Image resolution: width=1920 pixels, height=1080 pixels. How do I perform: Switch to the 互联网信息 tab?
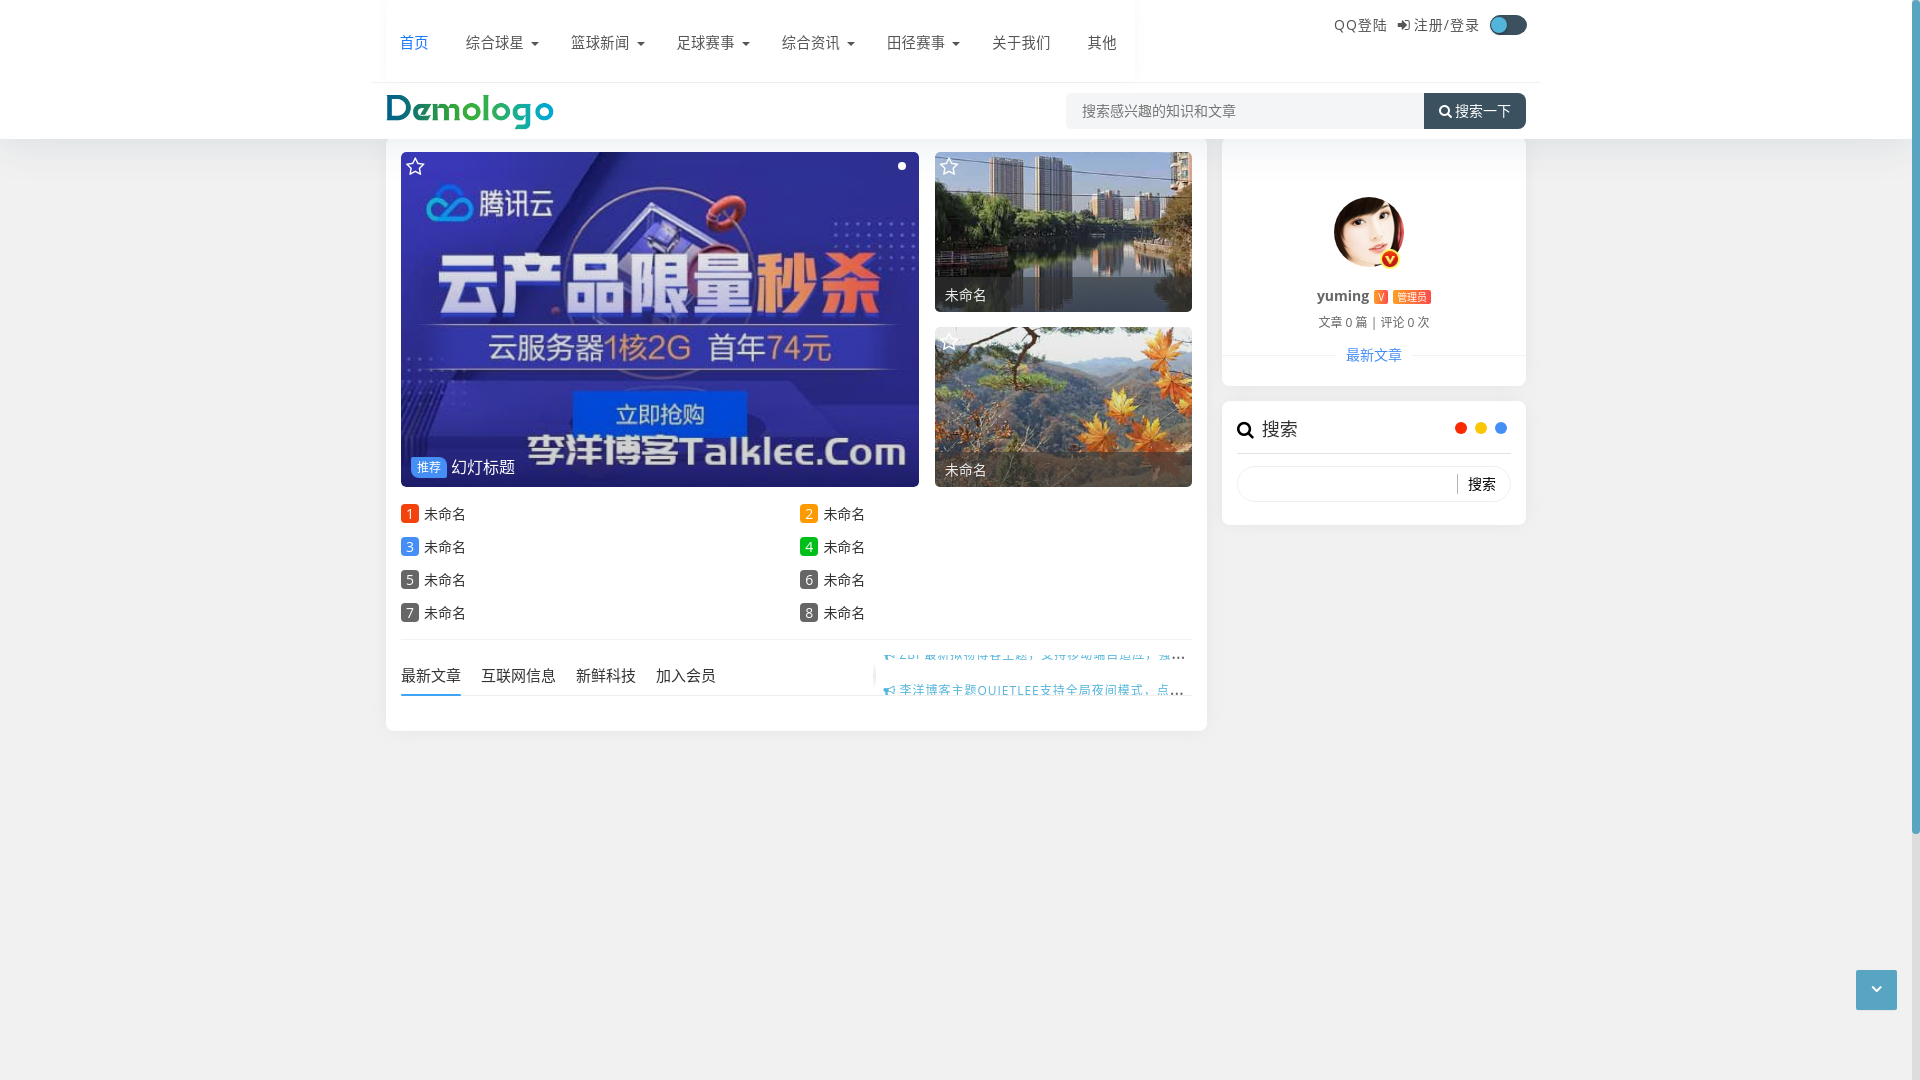(x=518, y=676)
